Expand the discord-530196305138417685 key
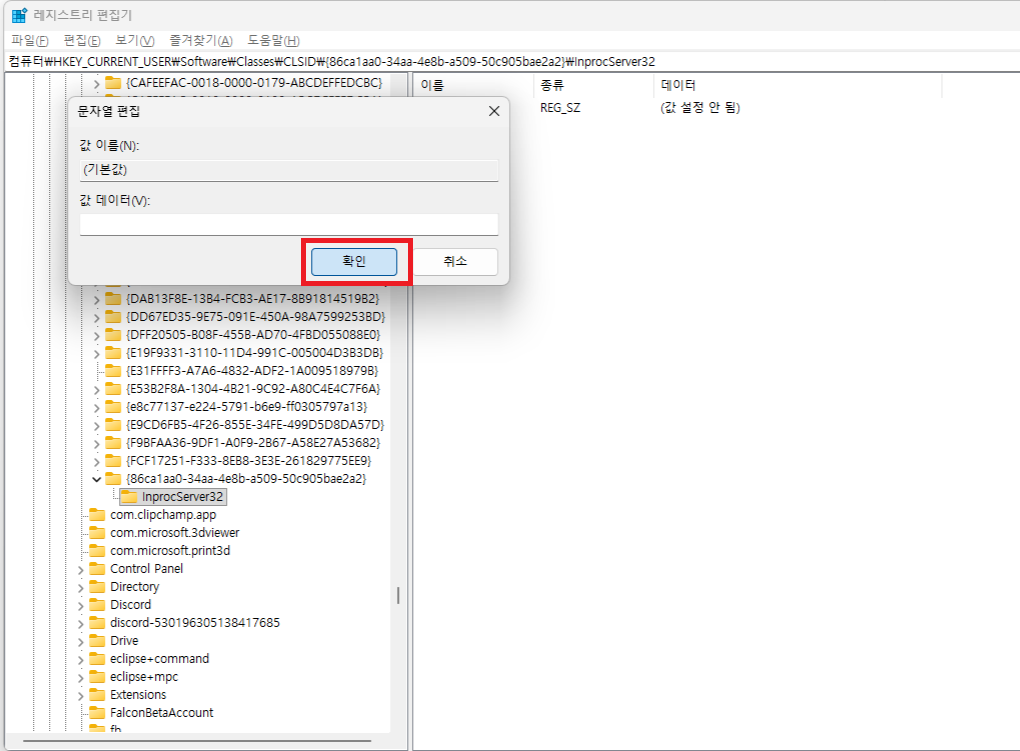Viewport: 1020px width, 751px height. click(81, 623)
